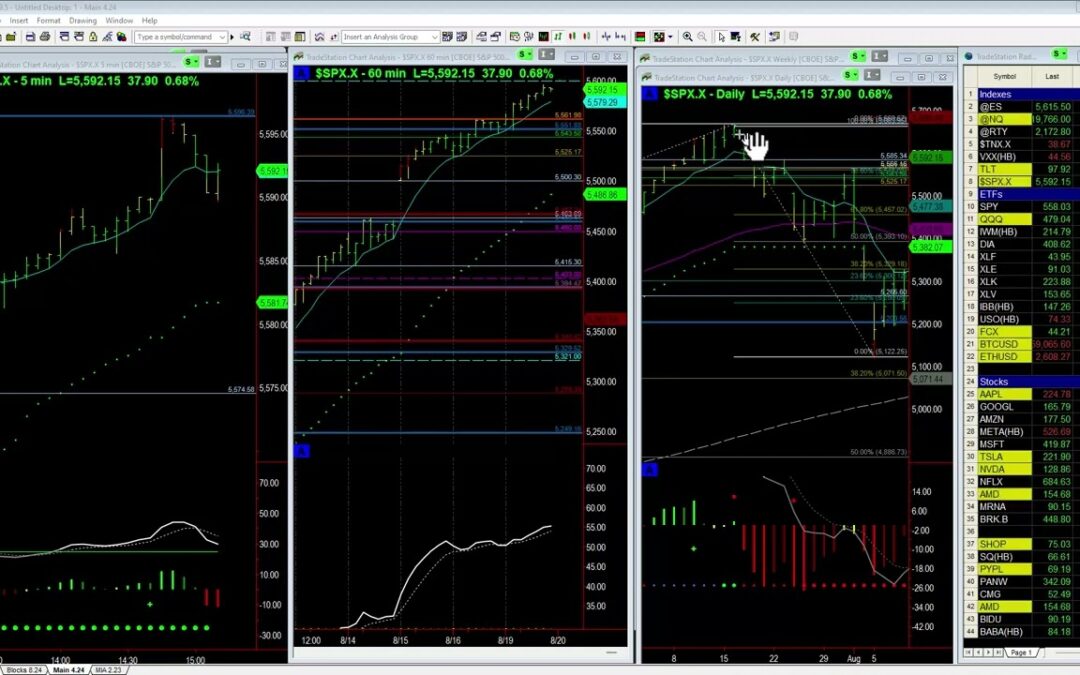Viewport: 1080px width, 675px height.
Task: Select the candlestick chart style icon
Action: coord(572,37)
